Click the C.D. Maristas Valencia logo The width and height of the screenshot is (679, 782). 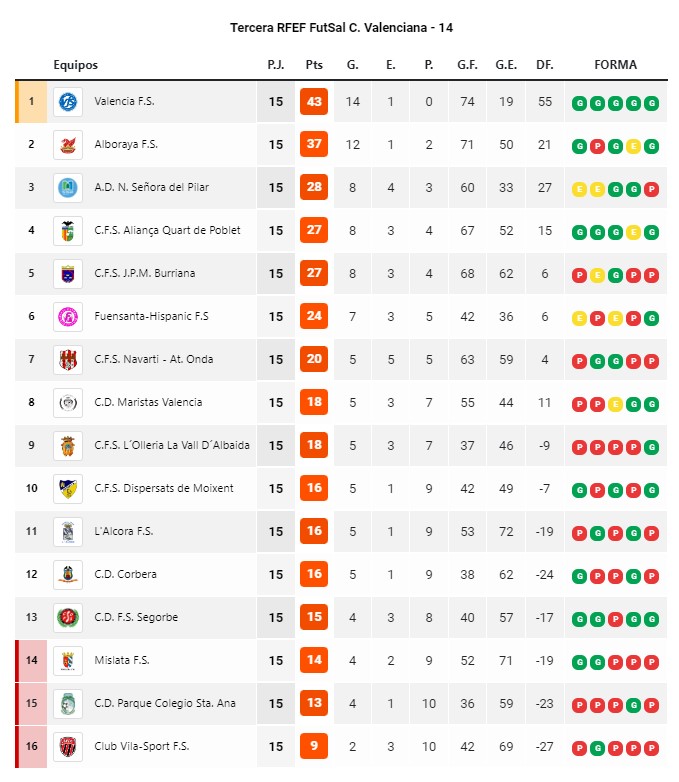pyautogui.click(x=68, y=402)
